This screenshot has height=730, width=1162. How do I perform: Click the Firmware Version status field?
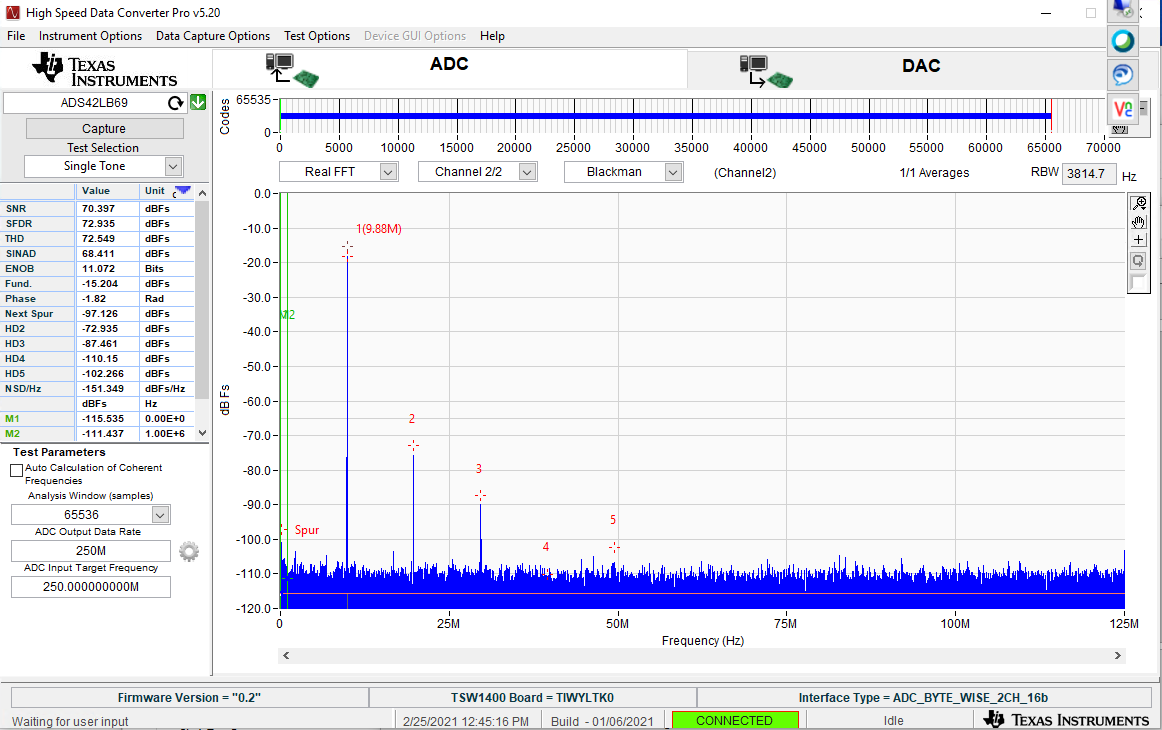190,697
